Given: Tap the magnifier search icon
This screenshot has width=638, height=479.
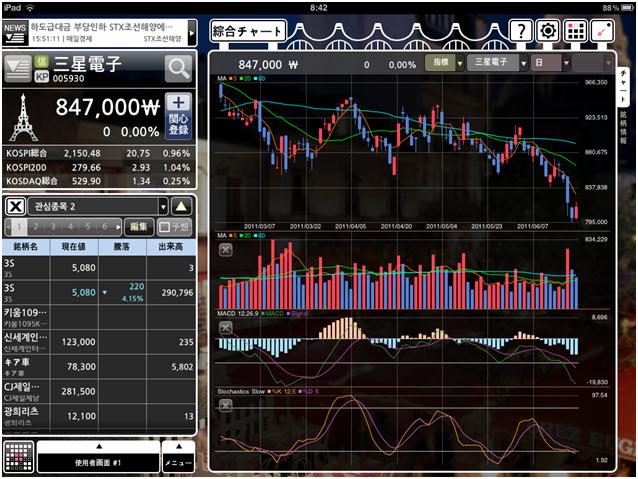Looking at the screenshot, I should [x=178, y=69].
